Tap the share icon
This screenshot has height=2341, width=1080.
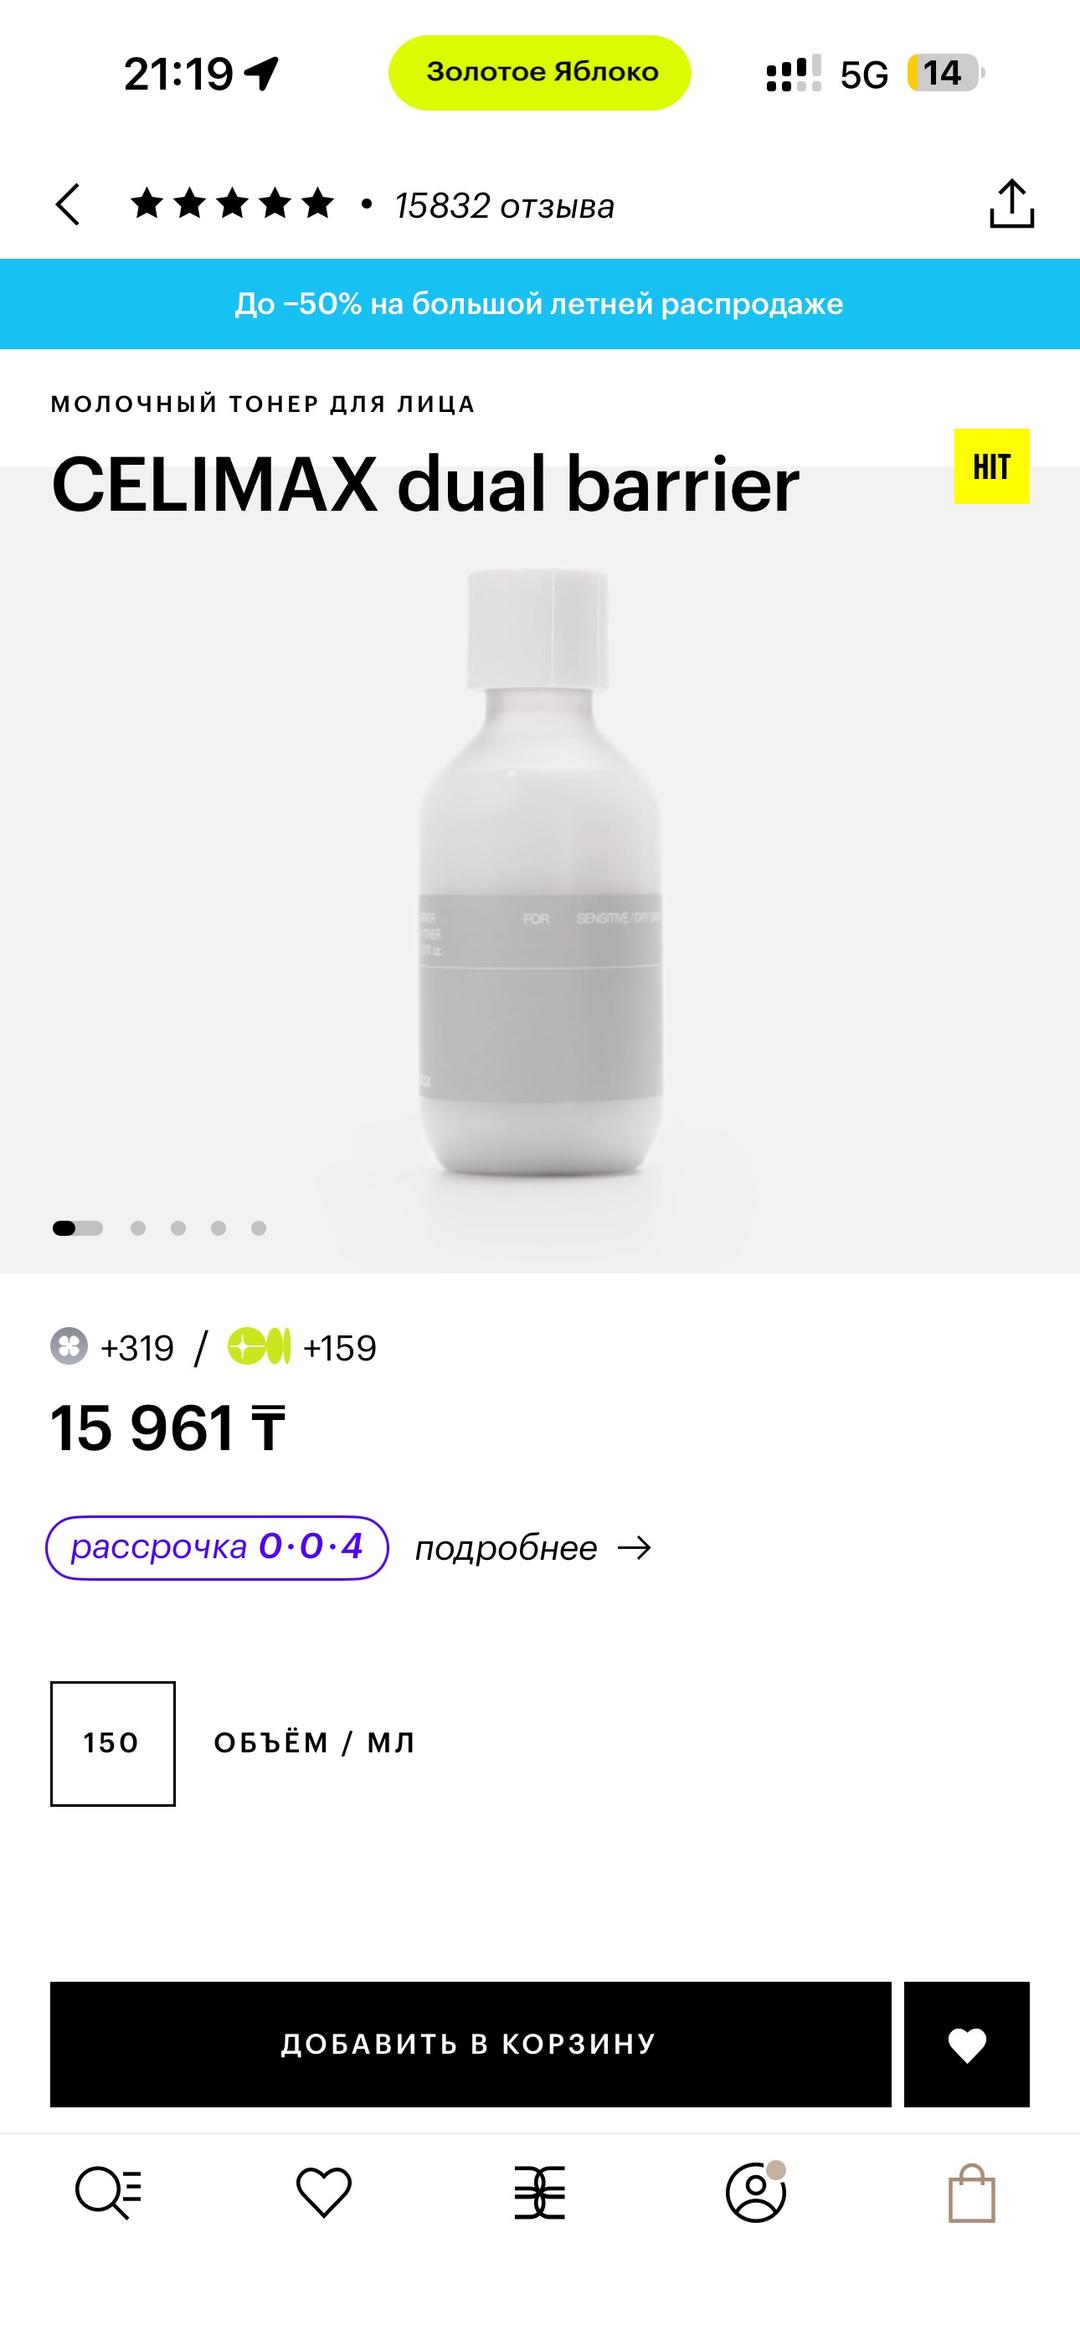tap(1011, 204)
